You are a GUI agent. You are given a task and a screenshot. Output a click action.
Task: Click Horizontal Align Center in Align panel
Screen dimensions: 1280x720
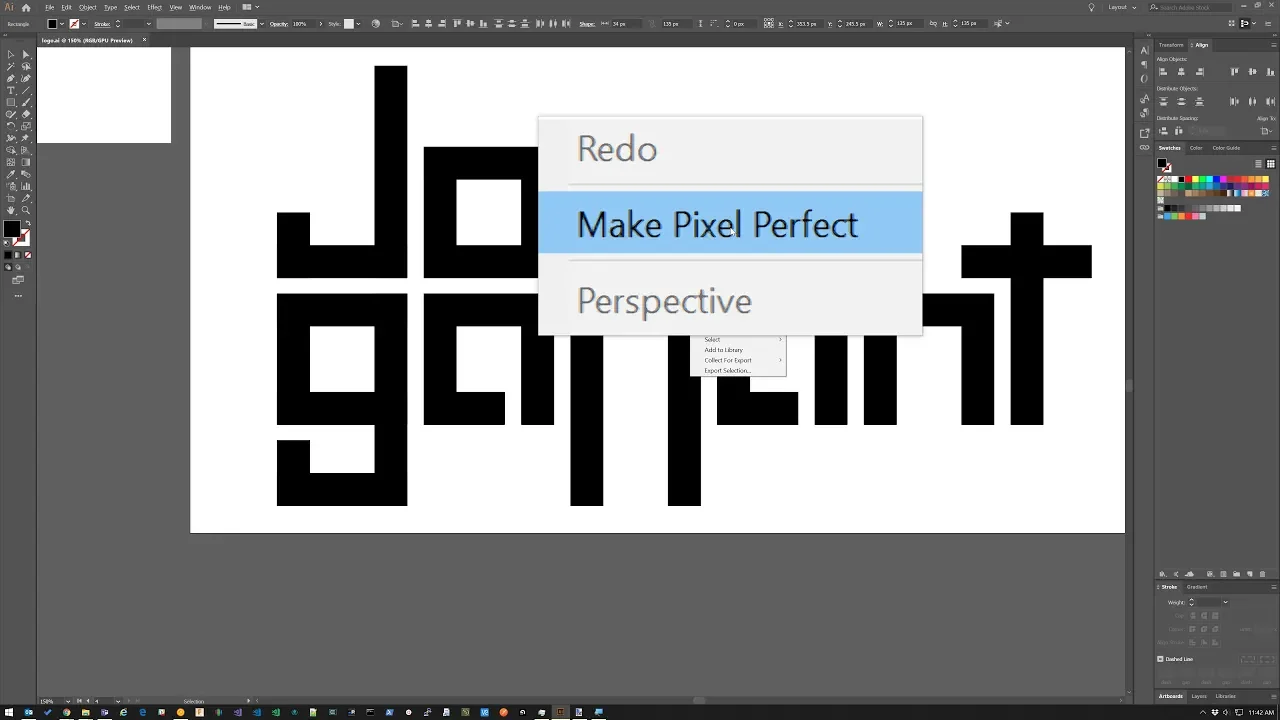(1181, 72)
